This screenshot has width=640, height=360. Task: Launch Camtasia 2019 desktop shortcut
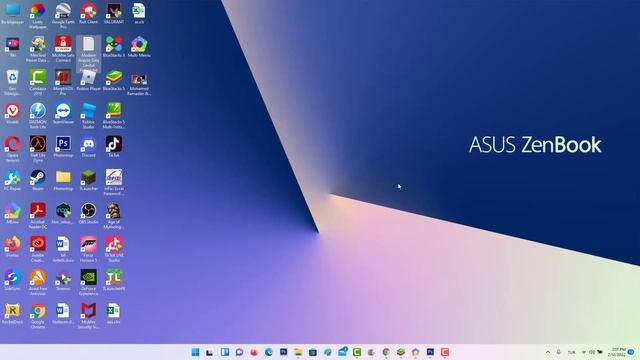pyautogui.click(x=38, y=82)
